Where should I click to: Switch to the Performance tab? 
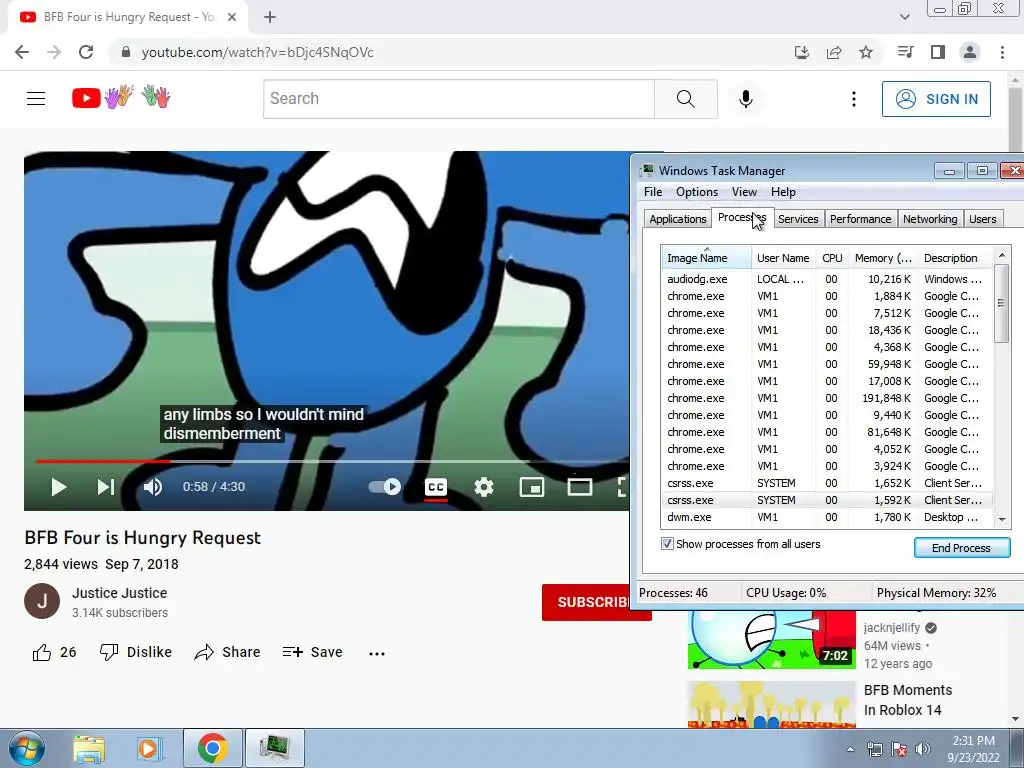pyautogui.click(x=860, y=219)
